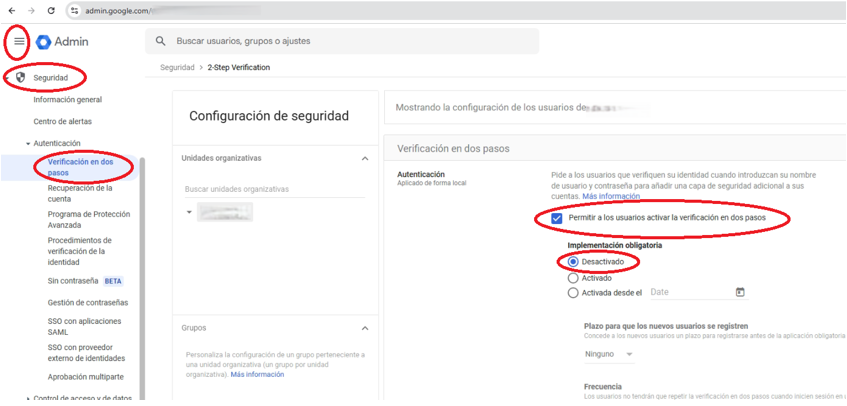
Task: Open site info icon in address bar
Action: click(x=75, y=10)
